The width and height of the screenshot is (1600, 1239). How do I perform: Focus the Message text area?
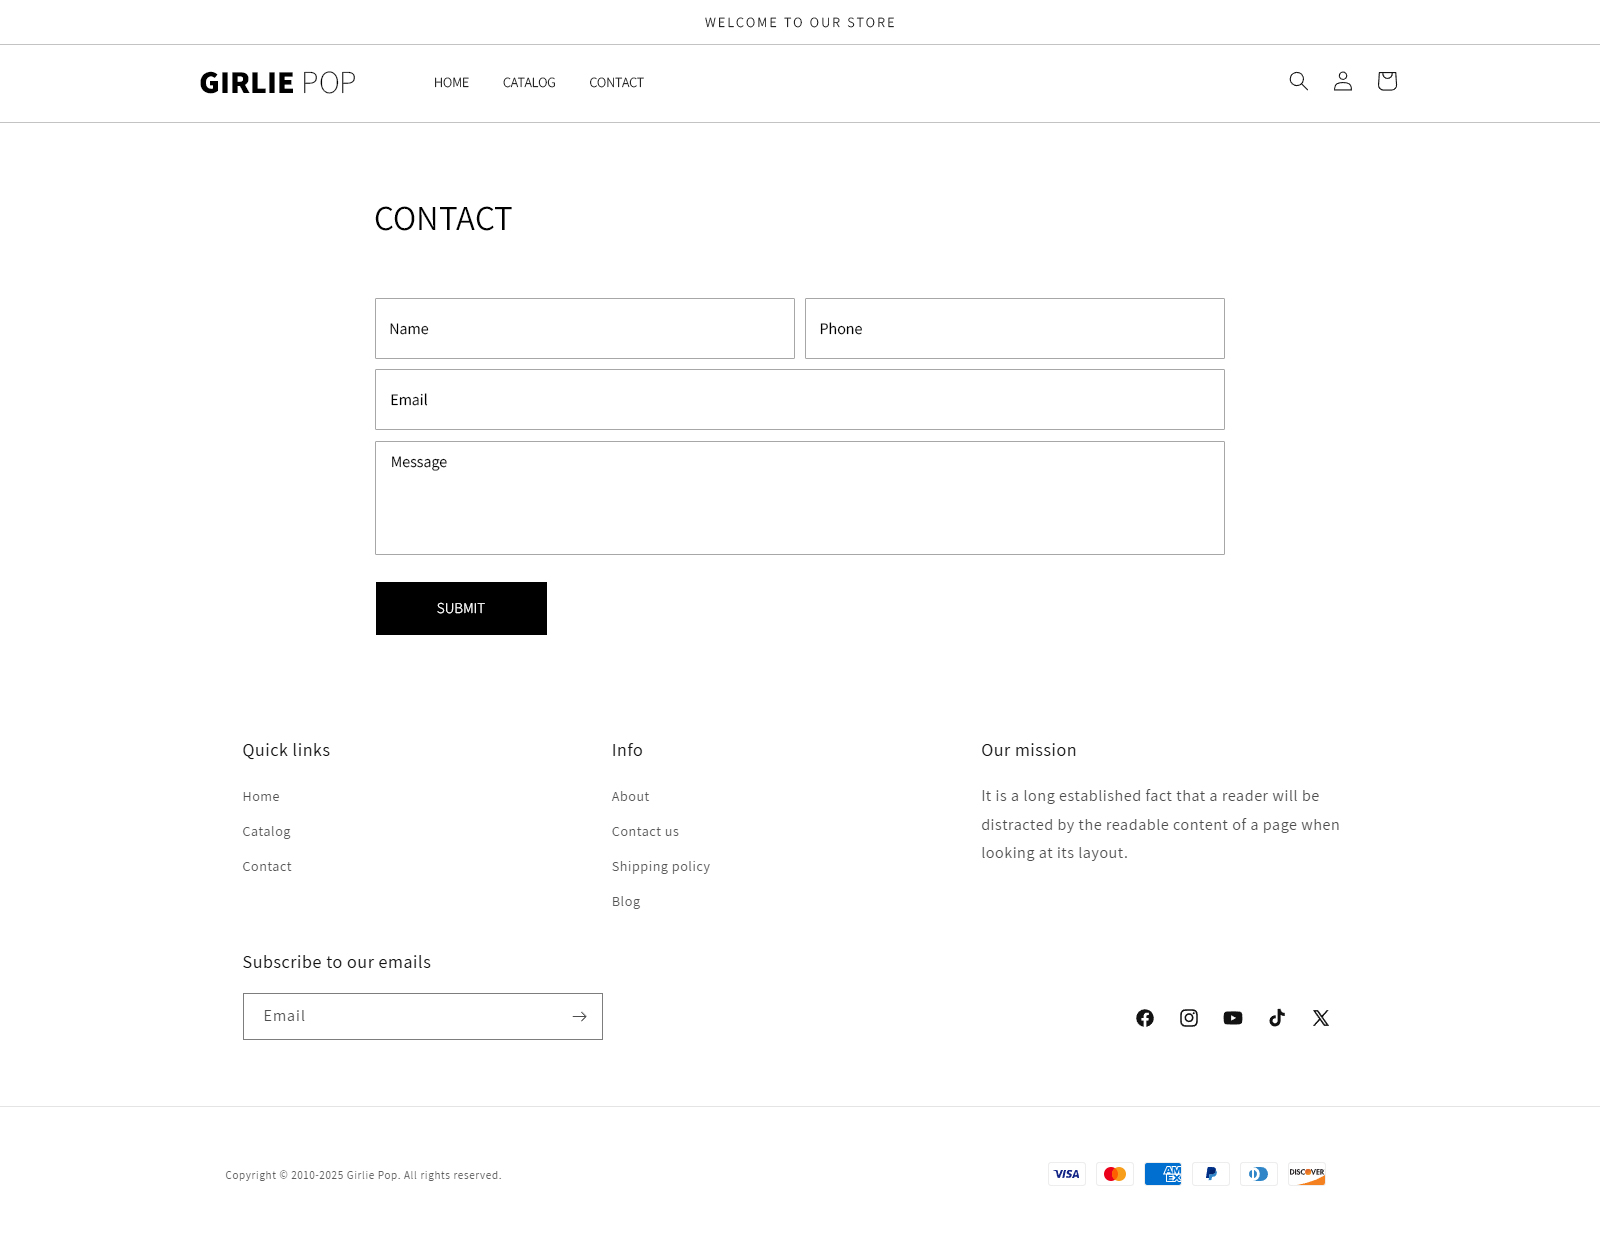point(799,498)
